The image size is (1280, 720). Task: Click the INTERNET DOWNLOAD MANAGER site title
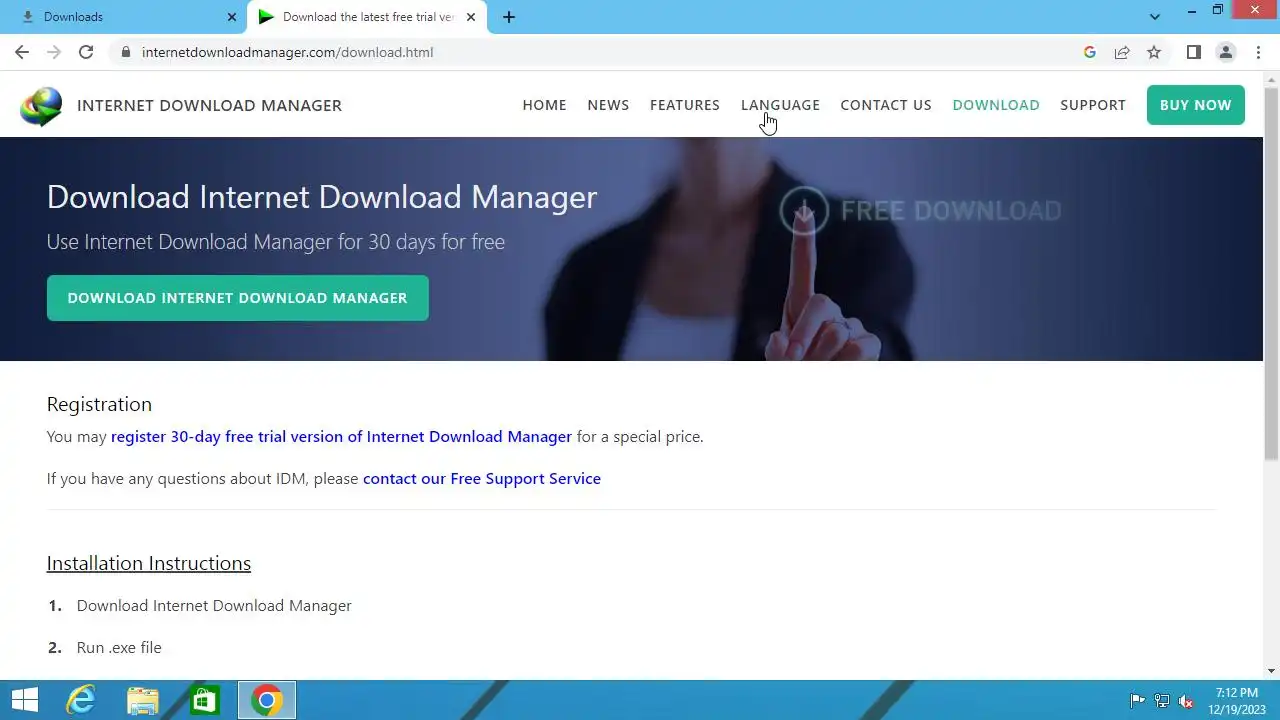pyautogui.click(x=209, y=105)
